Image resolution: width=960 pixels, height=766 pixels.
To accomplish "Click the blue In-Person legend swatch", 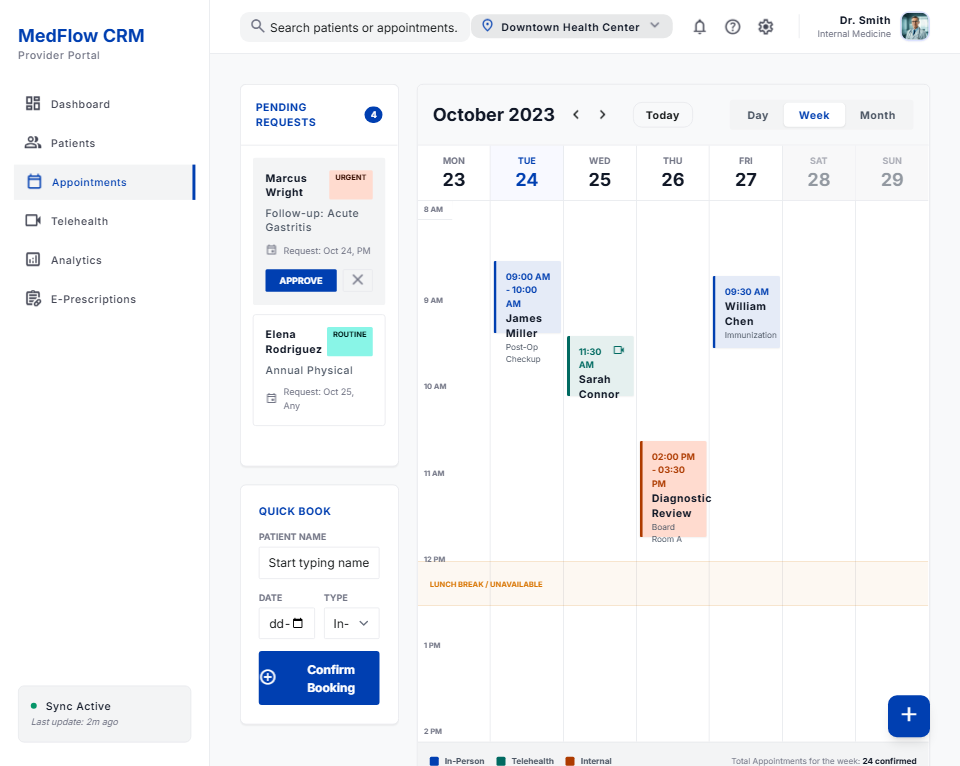I will (434, 761).
